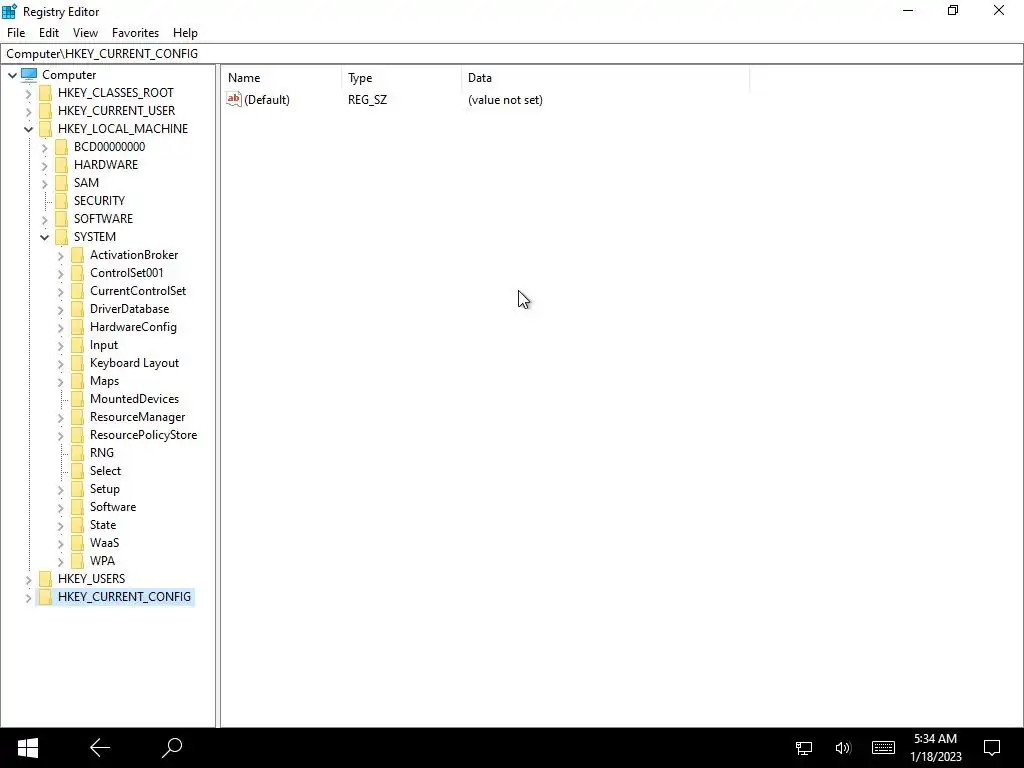The width and height of the screenshot is (1024, 768).
Task: Collapse the SYSTEM key arrow
Action: (x=44, y=237)
